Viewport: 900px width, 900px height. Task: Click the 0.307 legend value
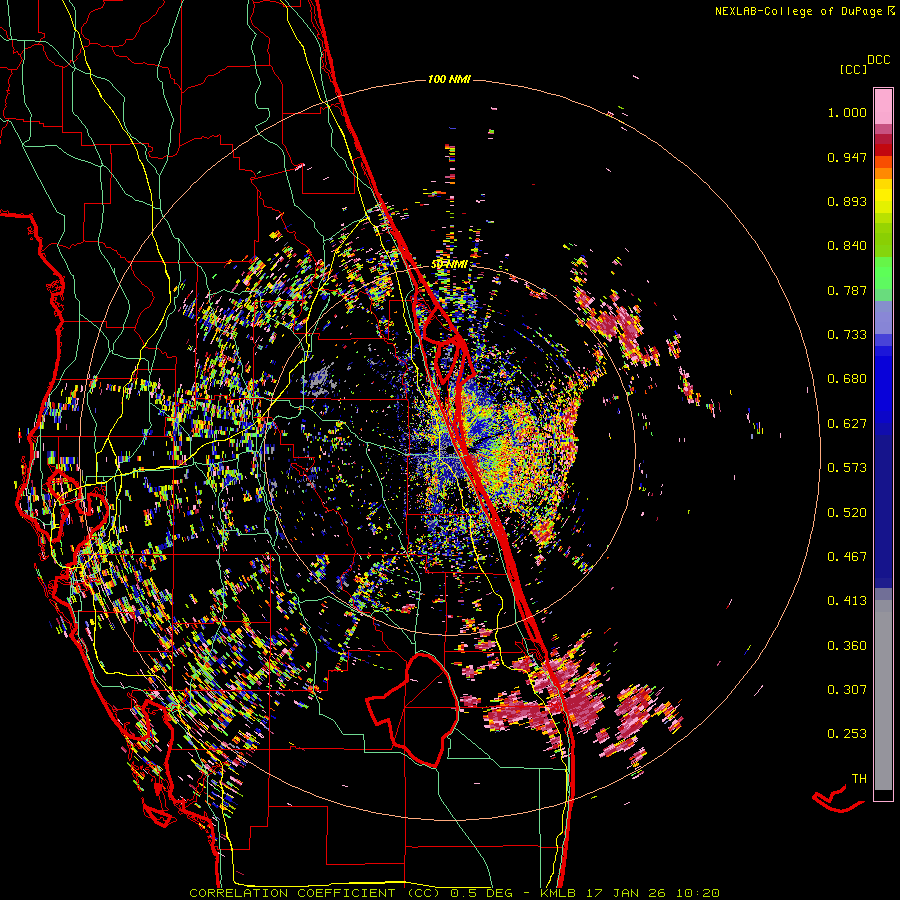click(x=847, y=690)
